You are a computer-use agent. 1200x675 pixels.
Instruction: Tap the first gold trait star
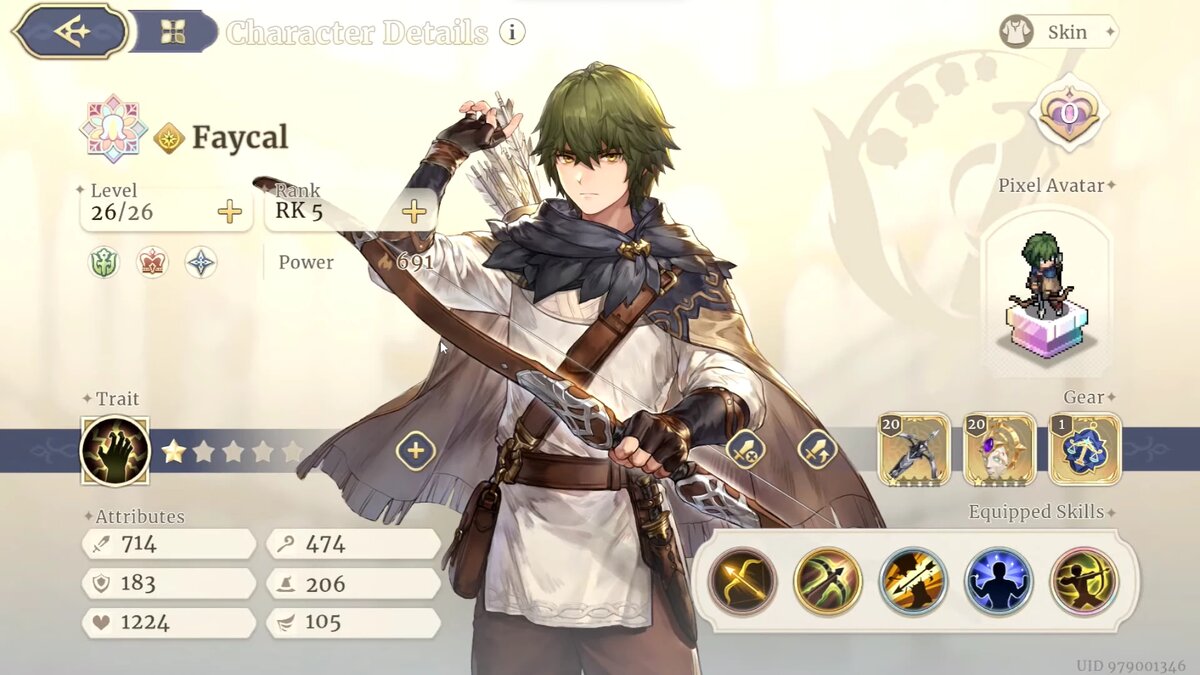[173, 451]
